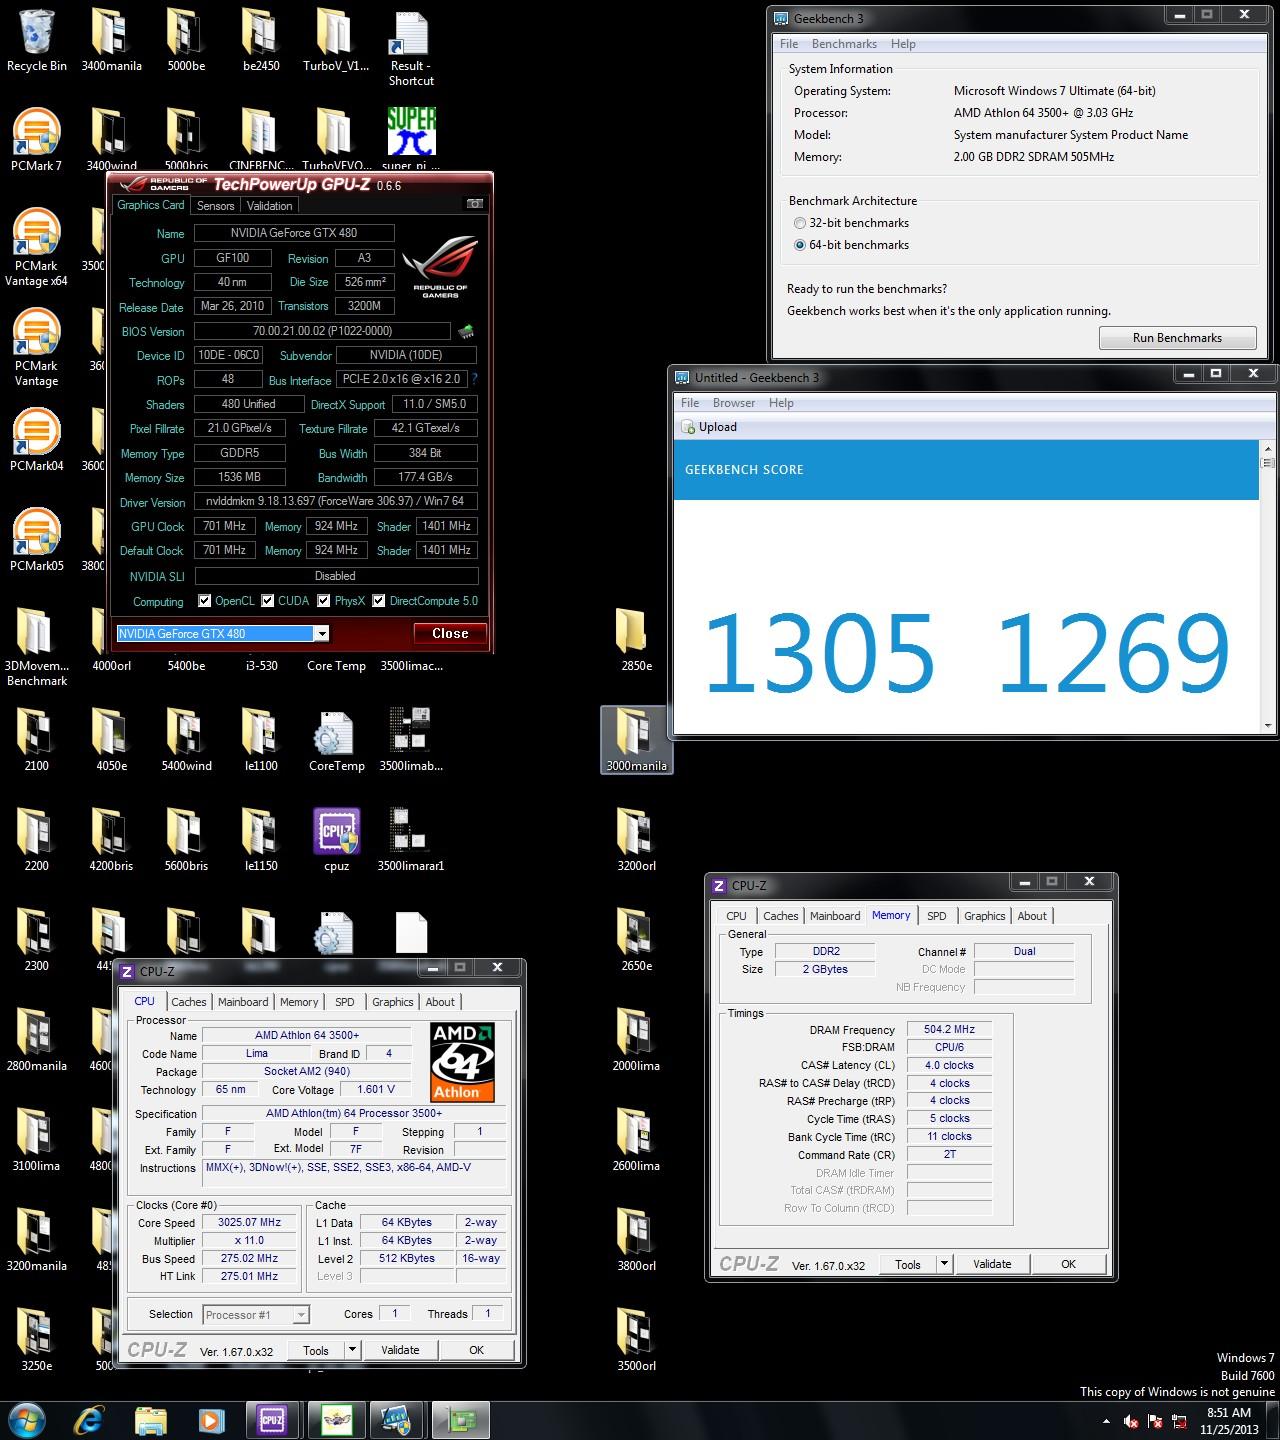
Task: Open PCMark05 desktop shortcut
Action: (37, 540)
